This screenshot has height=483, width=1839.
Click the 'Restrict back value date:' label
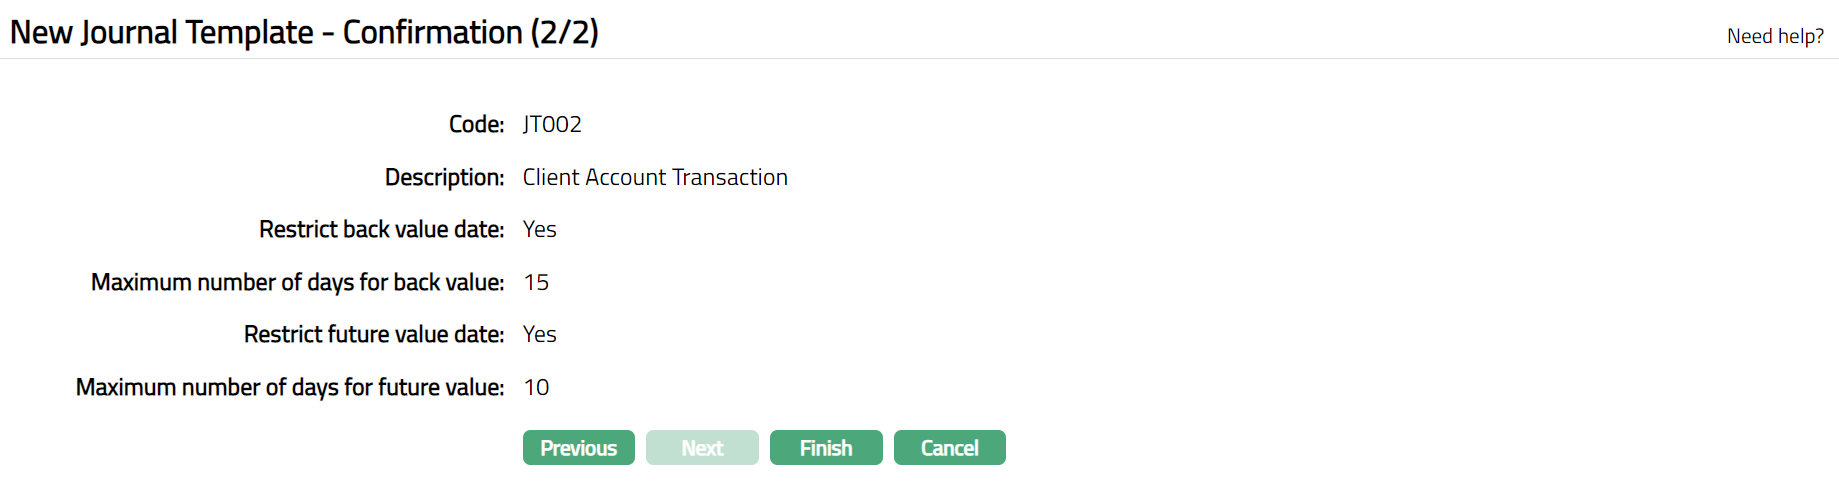coord(381,229)
